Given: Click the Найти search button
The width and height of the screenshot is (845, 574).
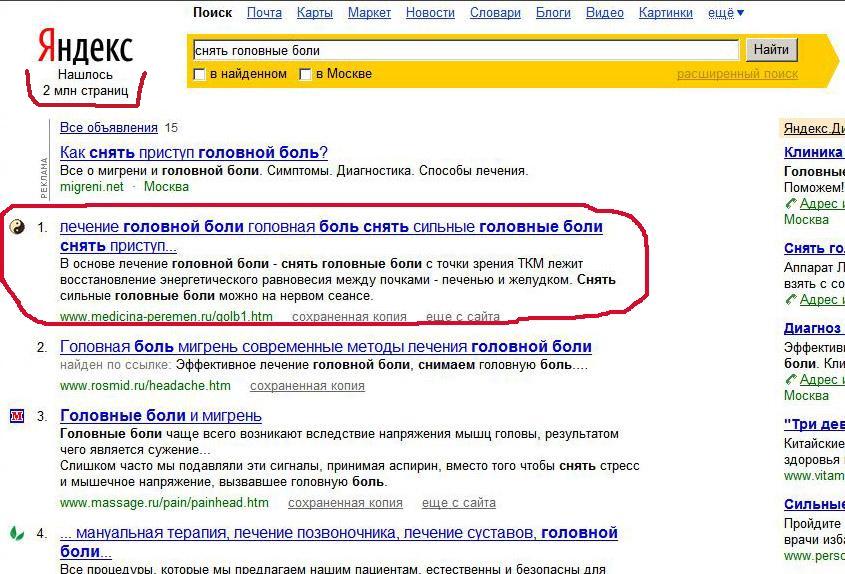Looking at the screenshot, I should [x=771, y=50].
